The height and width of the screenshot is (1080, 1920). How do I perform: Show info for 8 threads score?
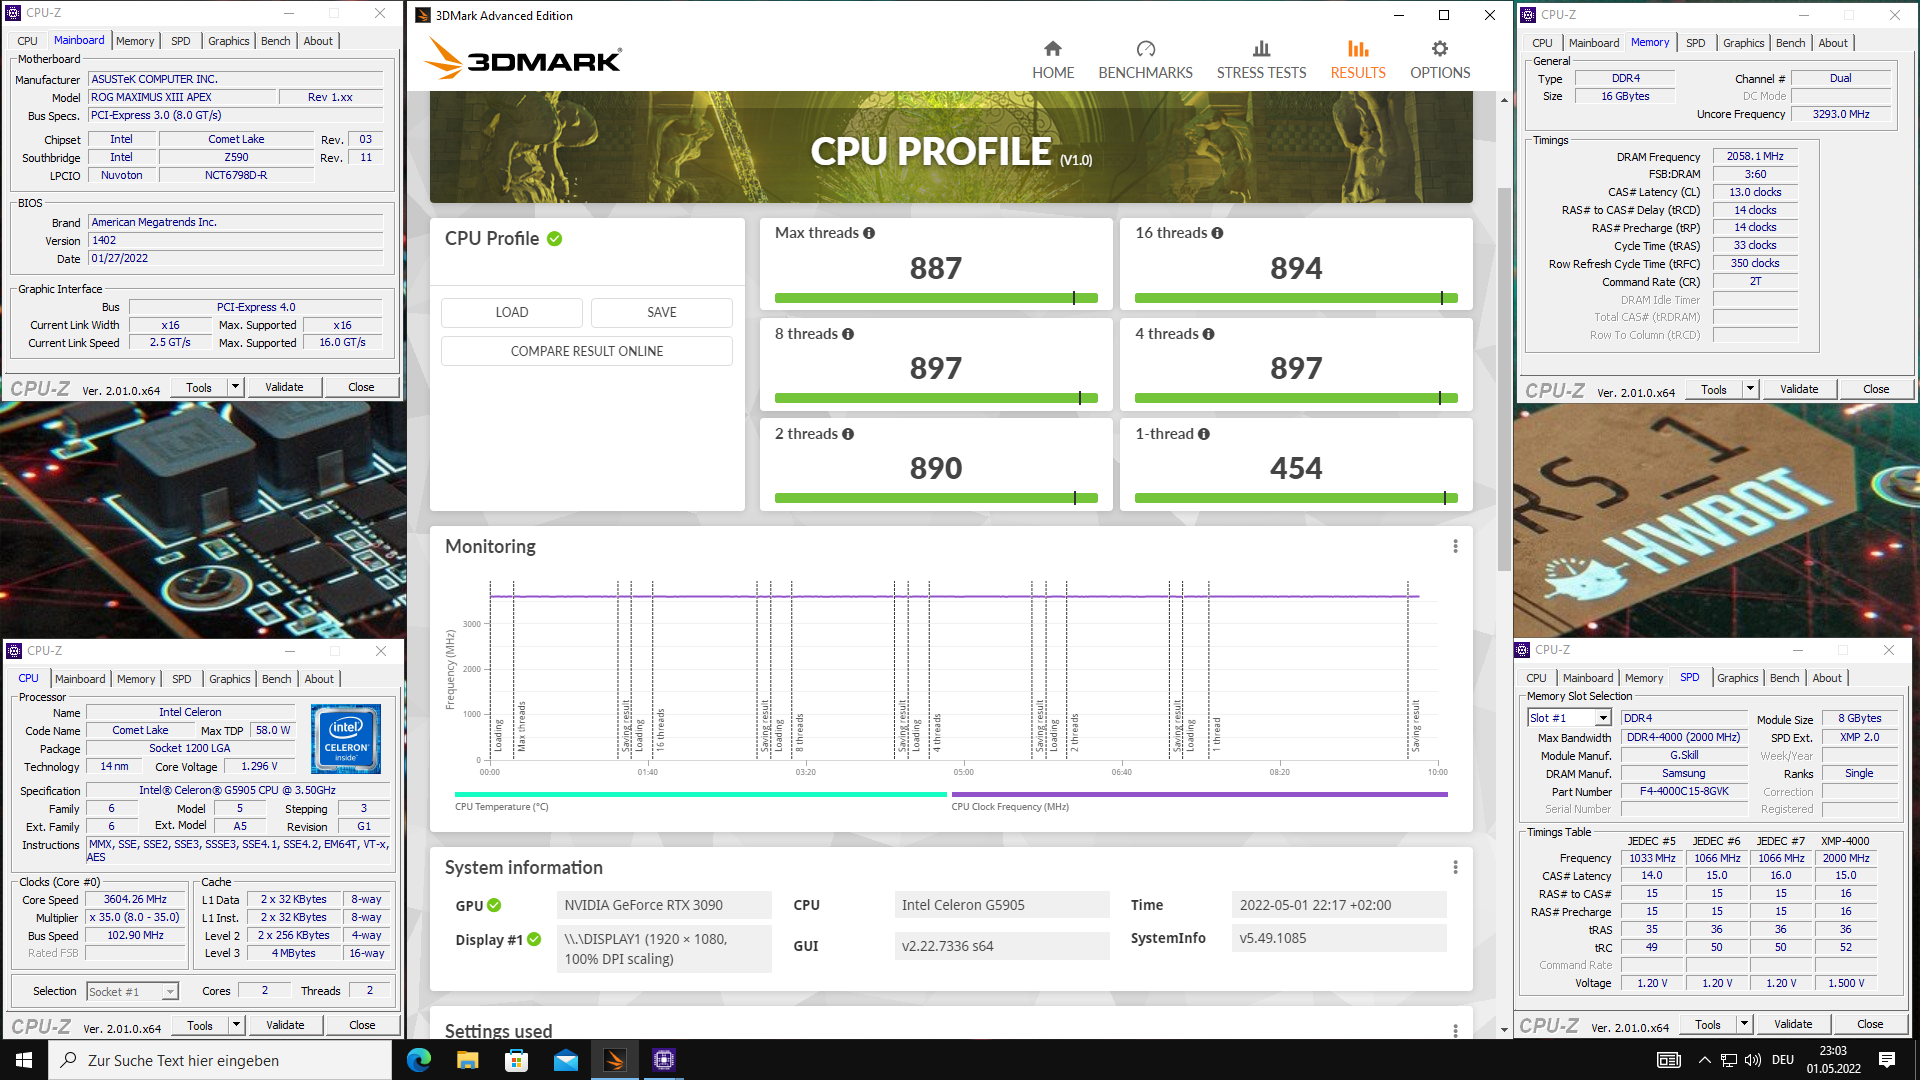tap(848, 334)
